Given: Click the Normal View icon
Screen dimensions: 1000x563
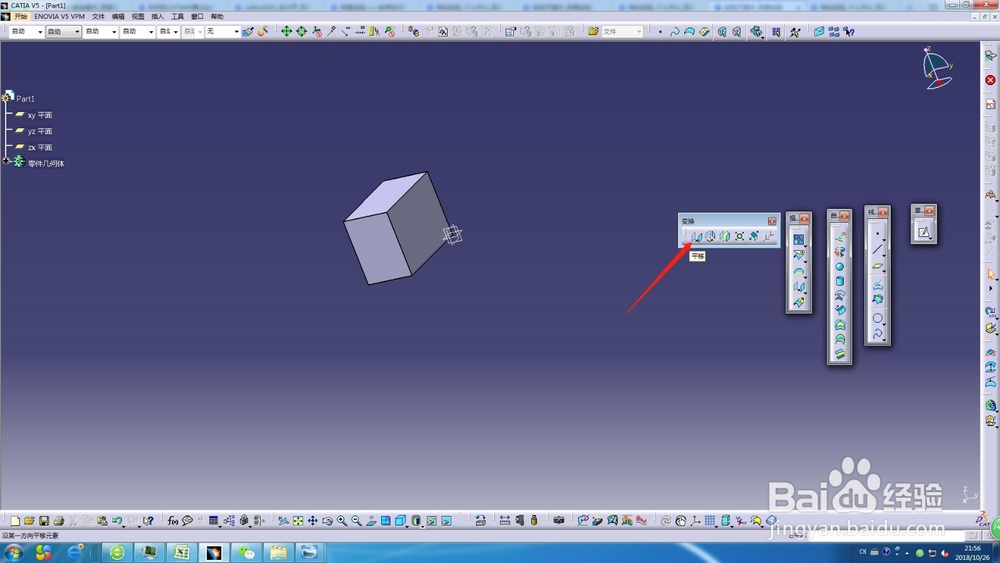Looking at the screenshot, I should [x=371, y=521].
